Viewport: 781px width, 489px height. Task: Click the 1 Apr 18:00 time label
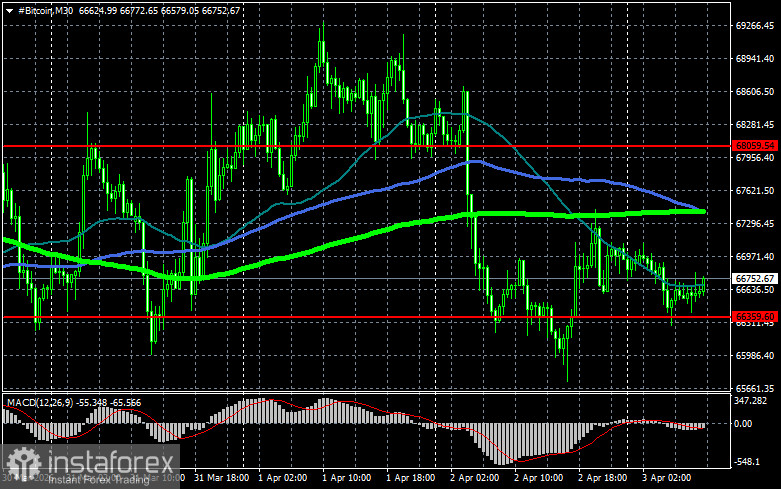point(410,478)
